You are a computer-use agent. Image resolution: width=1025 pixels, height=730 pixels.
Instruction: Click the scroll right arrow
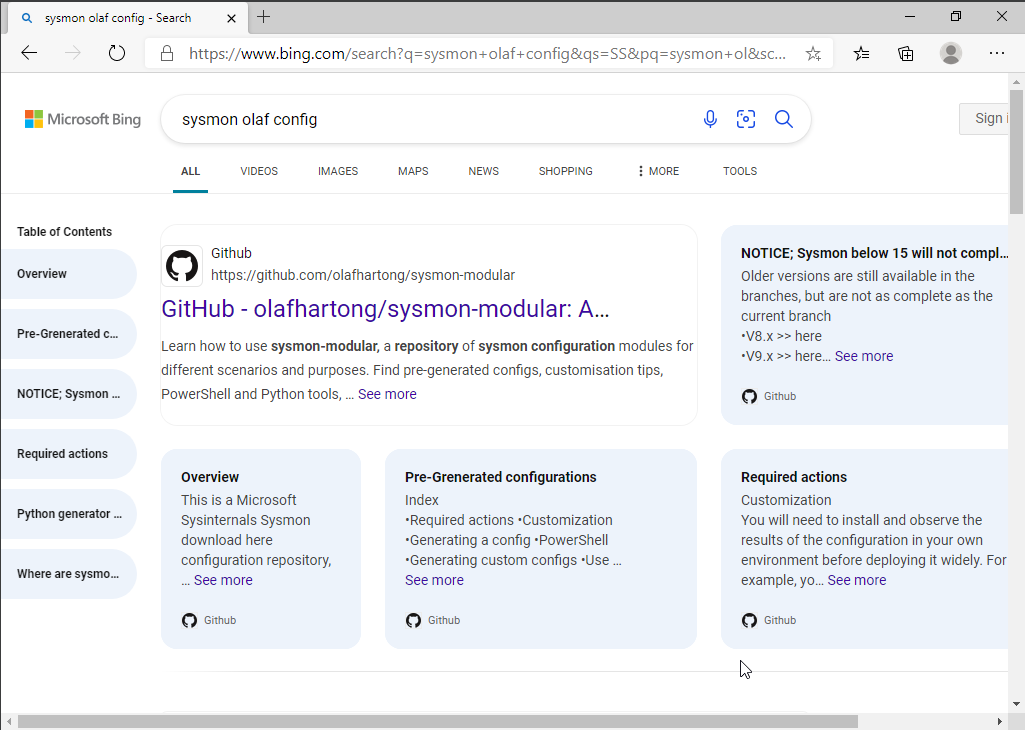click(x=1000, y=722)
